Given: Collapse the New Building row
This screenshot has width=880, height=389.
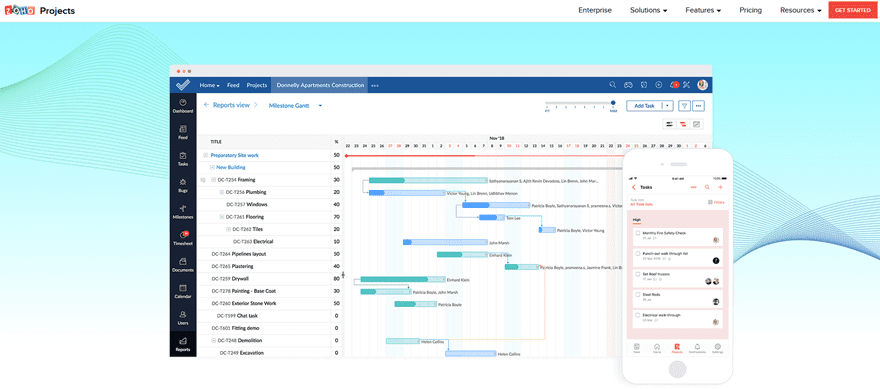Looking at the screenshot, I should [x=212, y=167].
